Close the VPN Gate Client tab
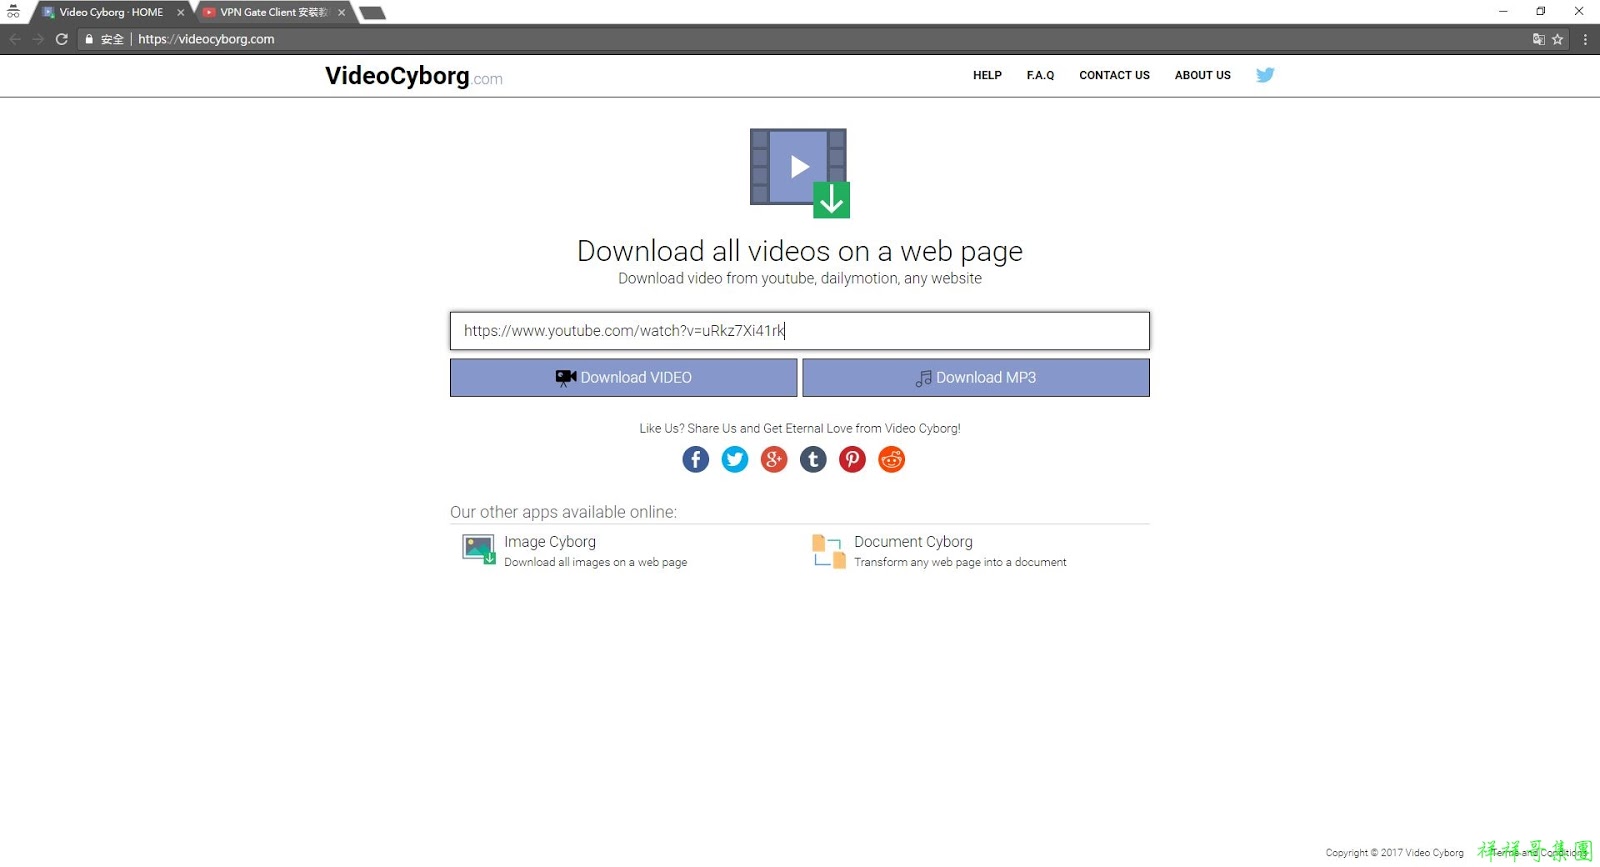1600x867 pixels. click(342, 13)
